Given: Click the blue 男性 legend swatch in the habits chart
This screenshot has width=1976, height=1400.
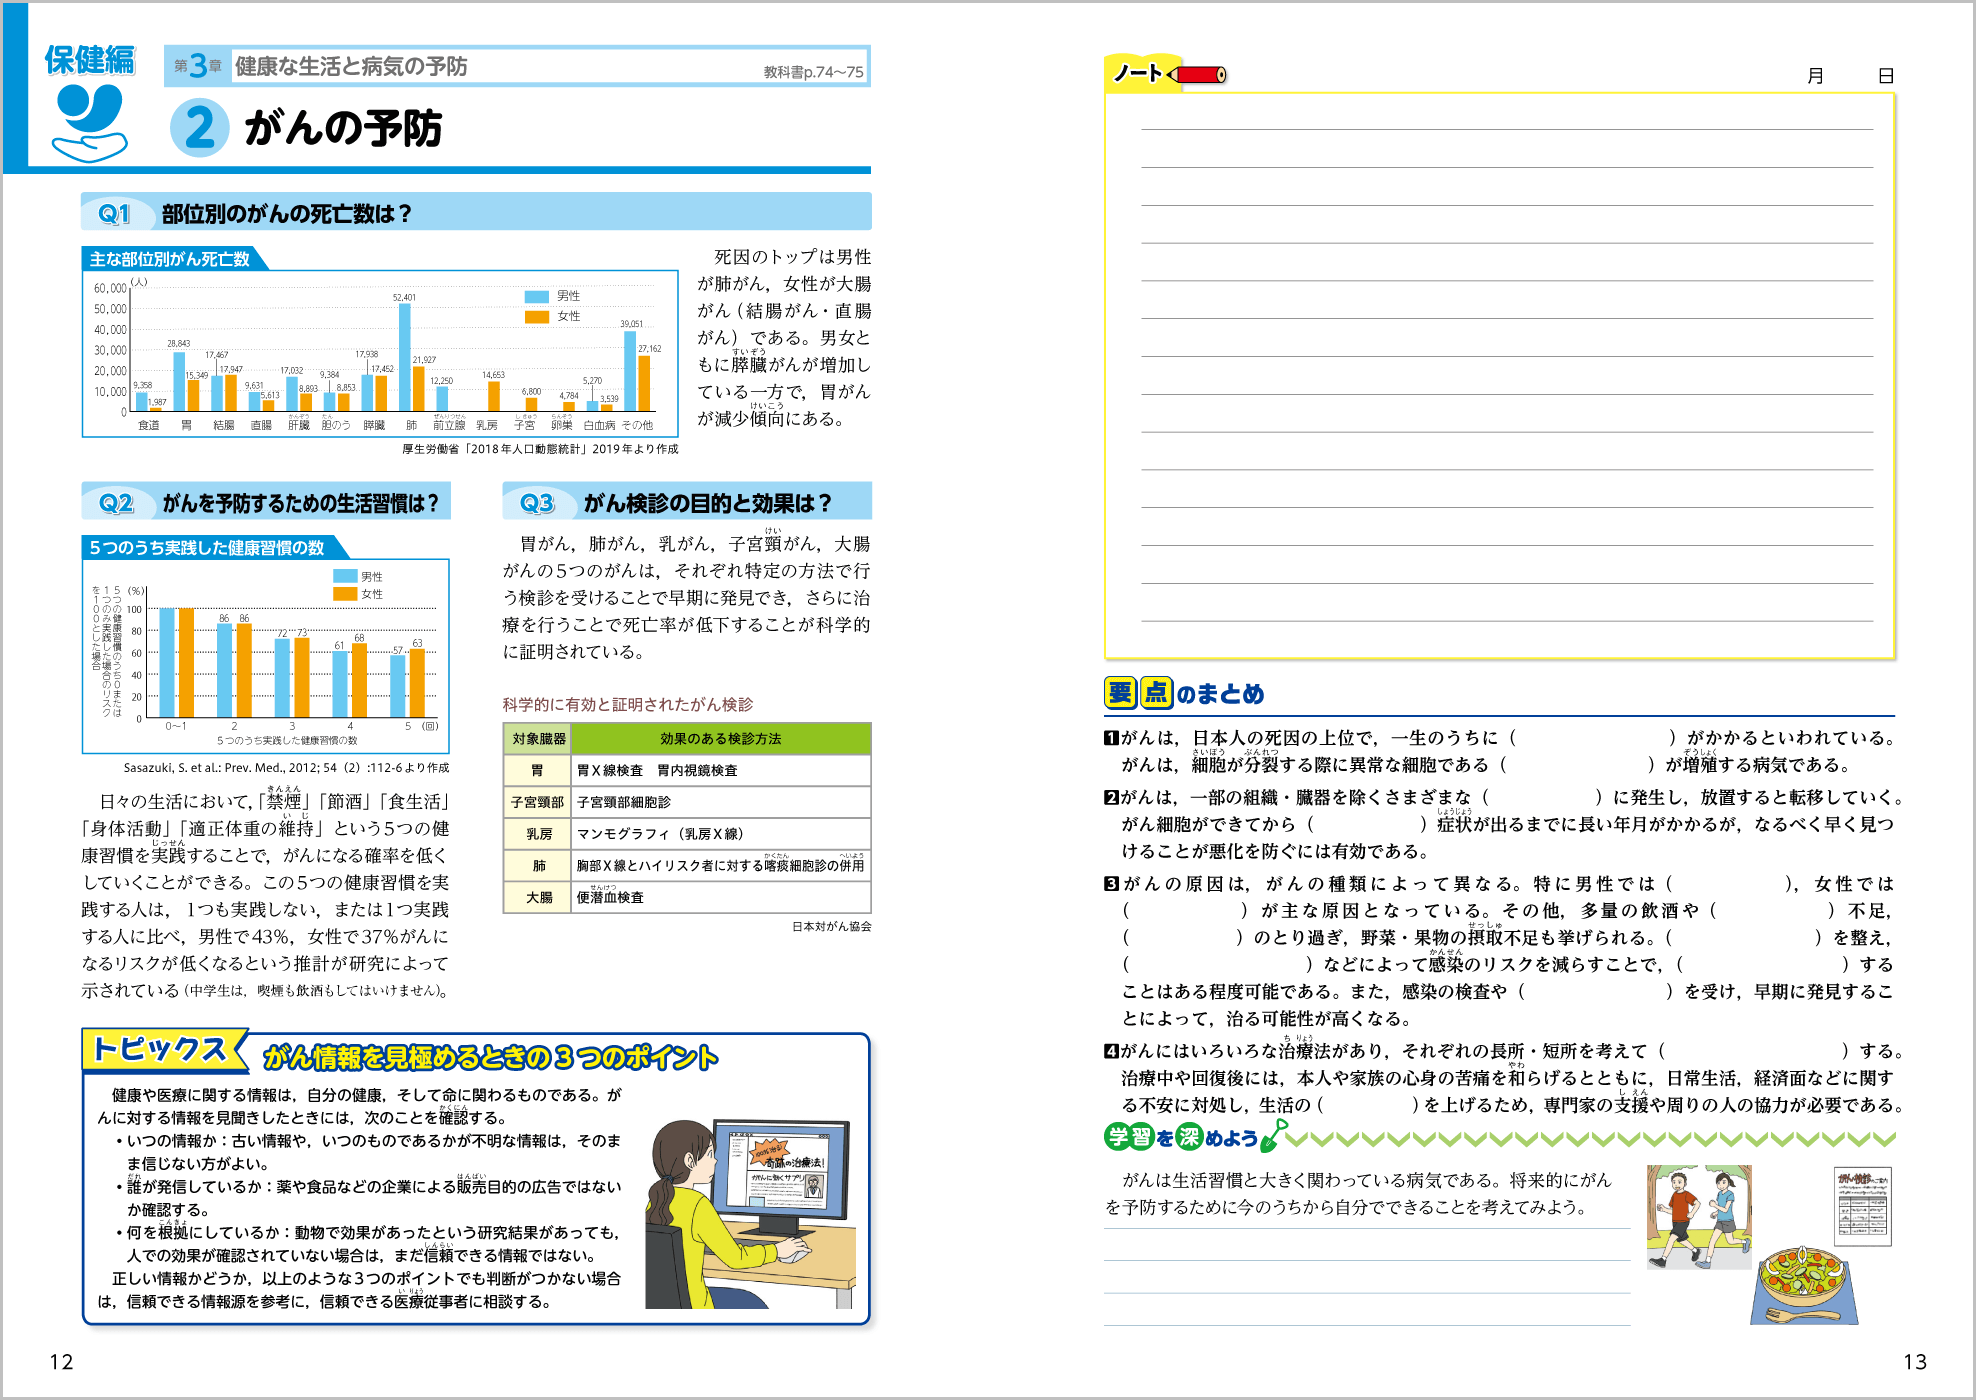Looking at the screenshot, I should (345, 576).
